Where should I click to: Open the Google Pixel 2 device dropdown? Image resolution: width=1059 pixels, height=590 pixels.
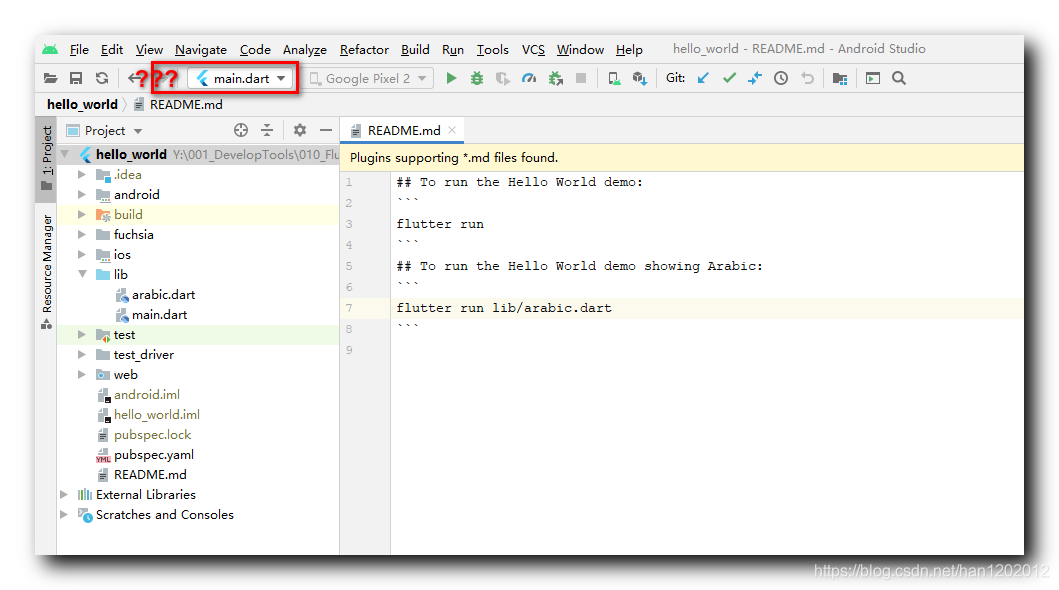(x=368, y=78)
